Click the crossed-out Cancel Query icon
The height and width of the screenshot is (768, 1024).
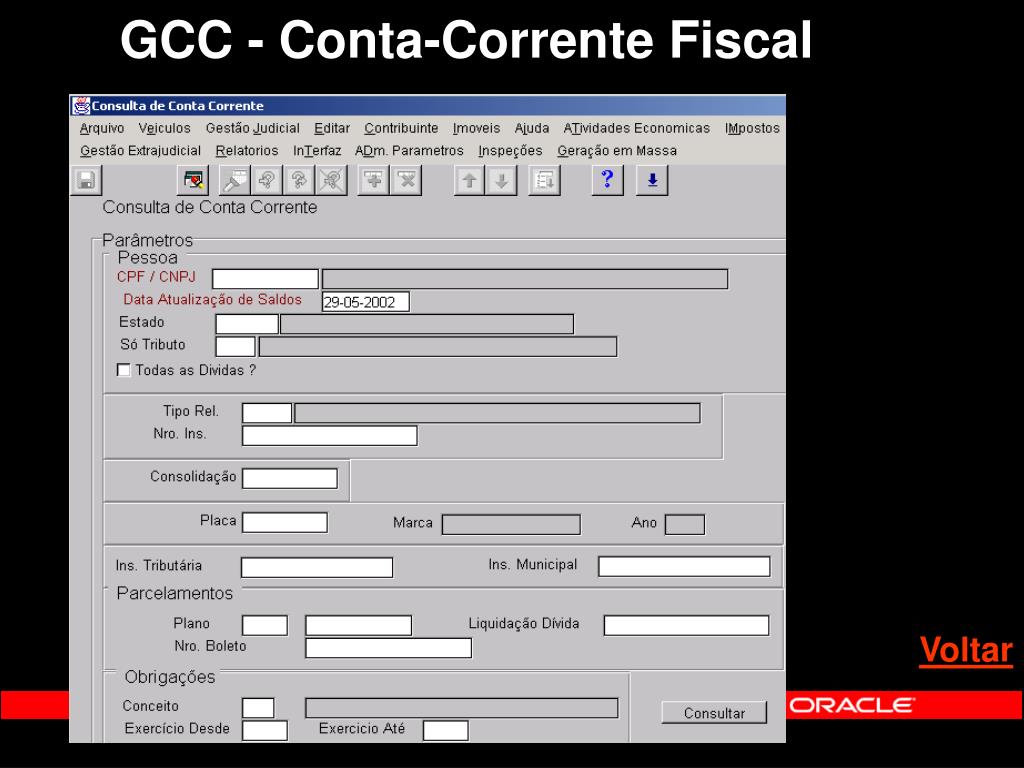[332, 180]
